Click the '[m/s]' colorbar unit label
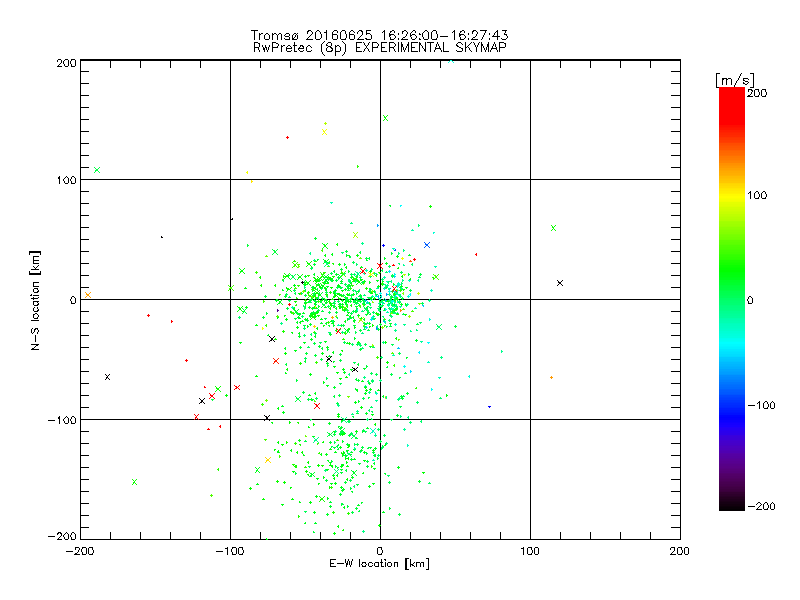 (x=735, y=80)
